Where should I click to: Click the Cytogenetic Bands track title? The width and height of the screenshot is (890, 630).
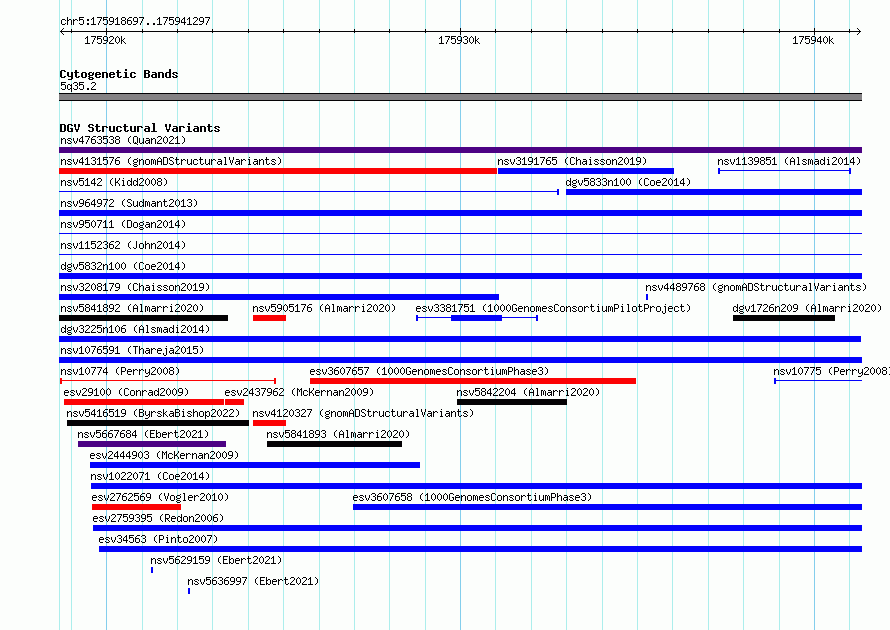point(119,74)
